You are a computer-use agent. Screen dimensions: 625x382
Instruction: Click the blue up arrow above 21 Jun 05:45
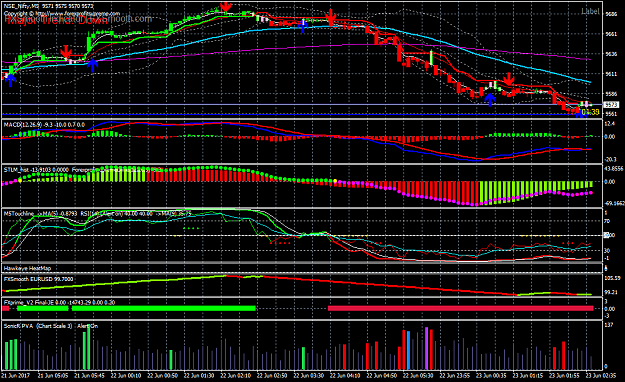click(x=92, y=65)
